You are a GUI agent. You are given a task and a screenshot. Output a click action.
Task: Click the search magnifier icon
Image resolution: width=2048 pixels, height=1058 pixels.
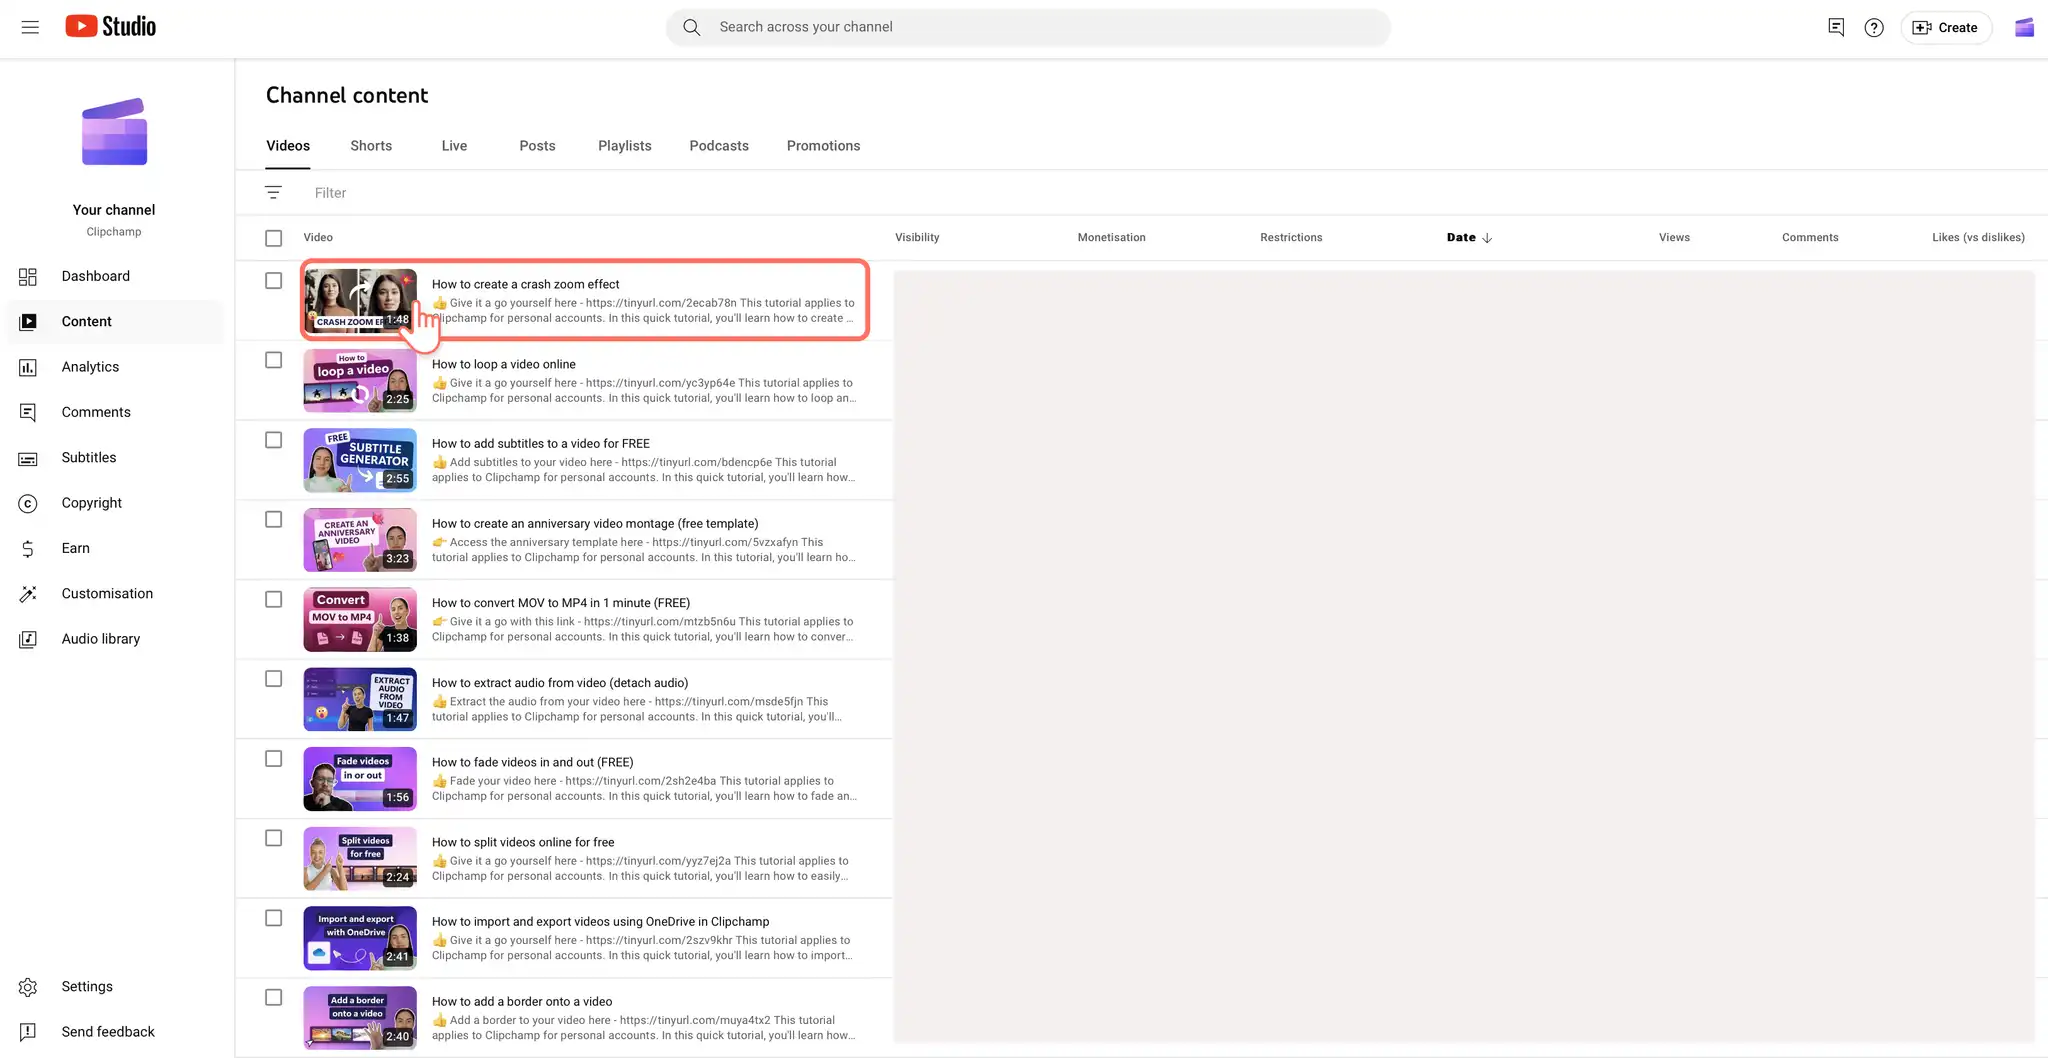(691, 27)
